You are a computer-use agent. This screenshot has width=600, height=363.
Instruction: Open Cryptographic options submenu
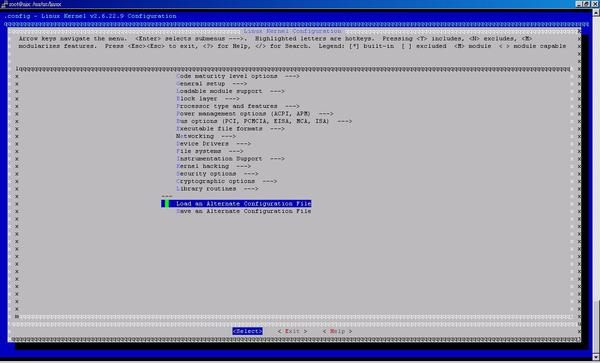click(x=226, y=181)
